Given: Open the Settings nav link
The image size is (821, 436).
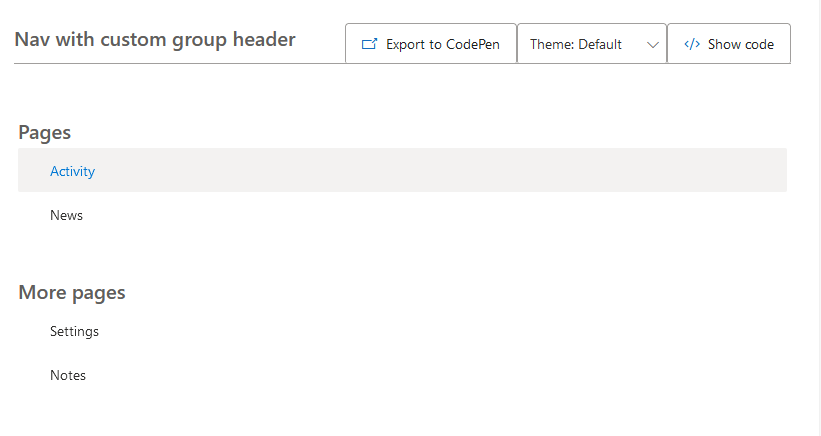Looking at the screenshot, I should pos(402,331).
